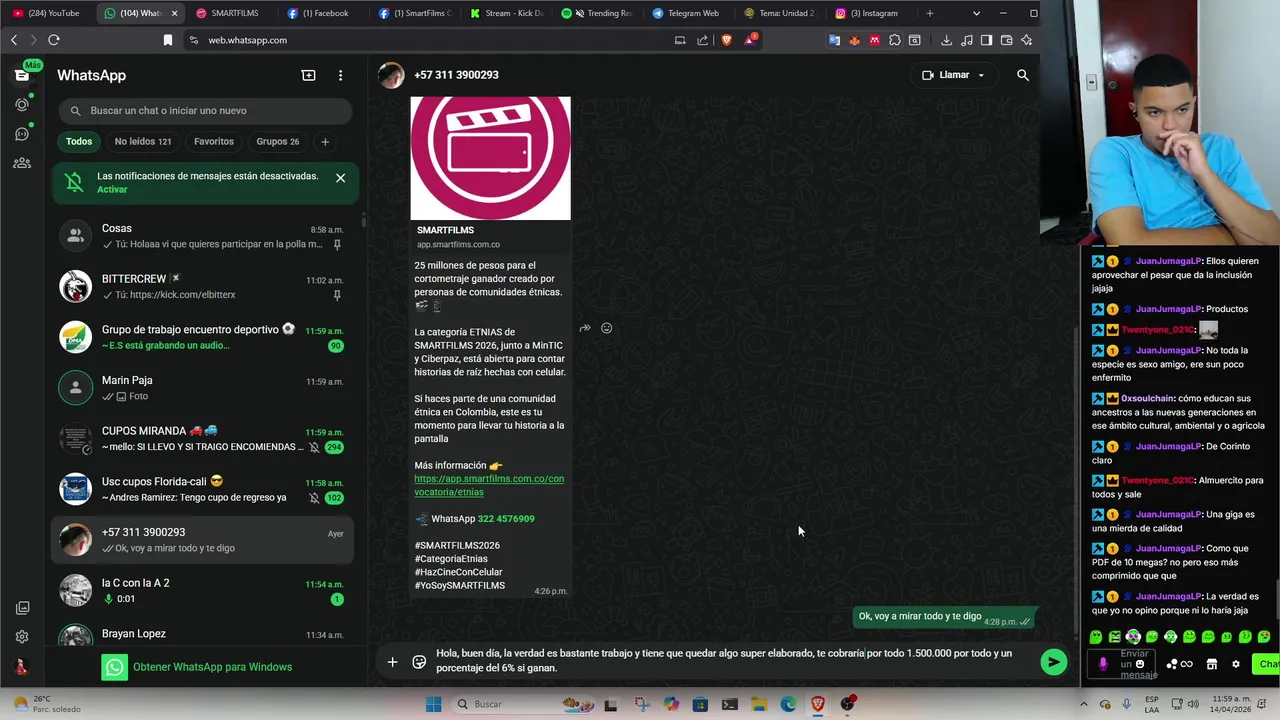Open the Cosas chat

[203, 236]
